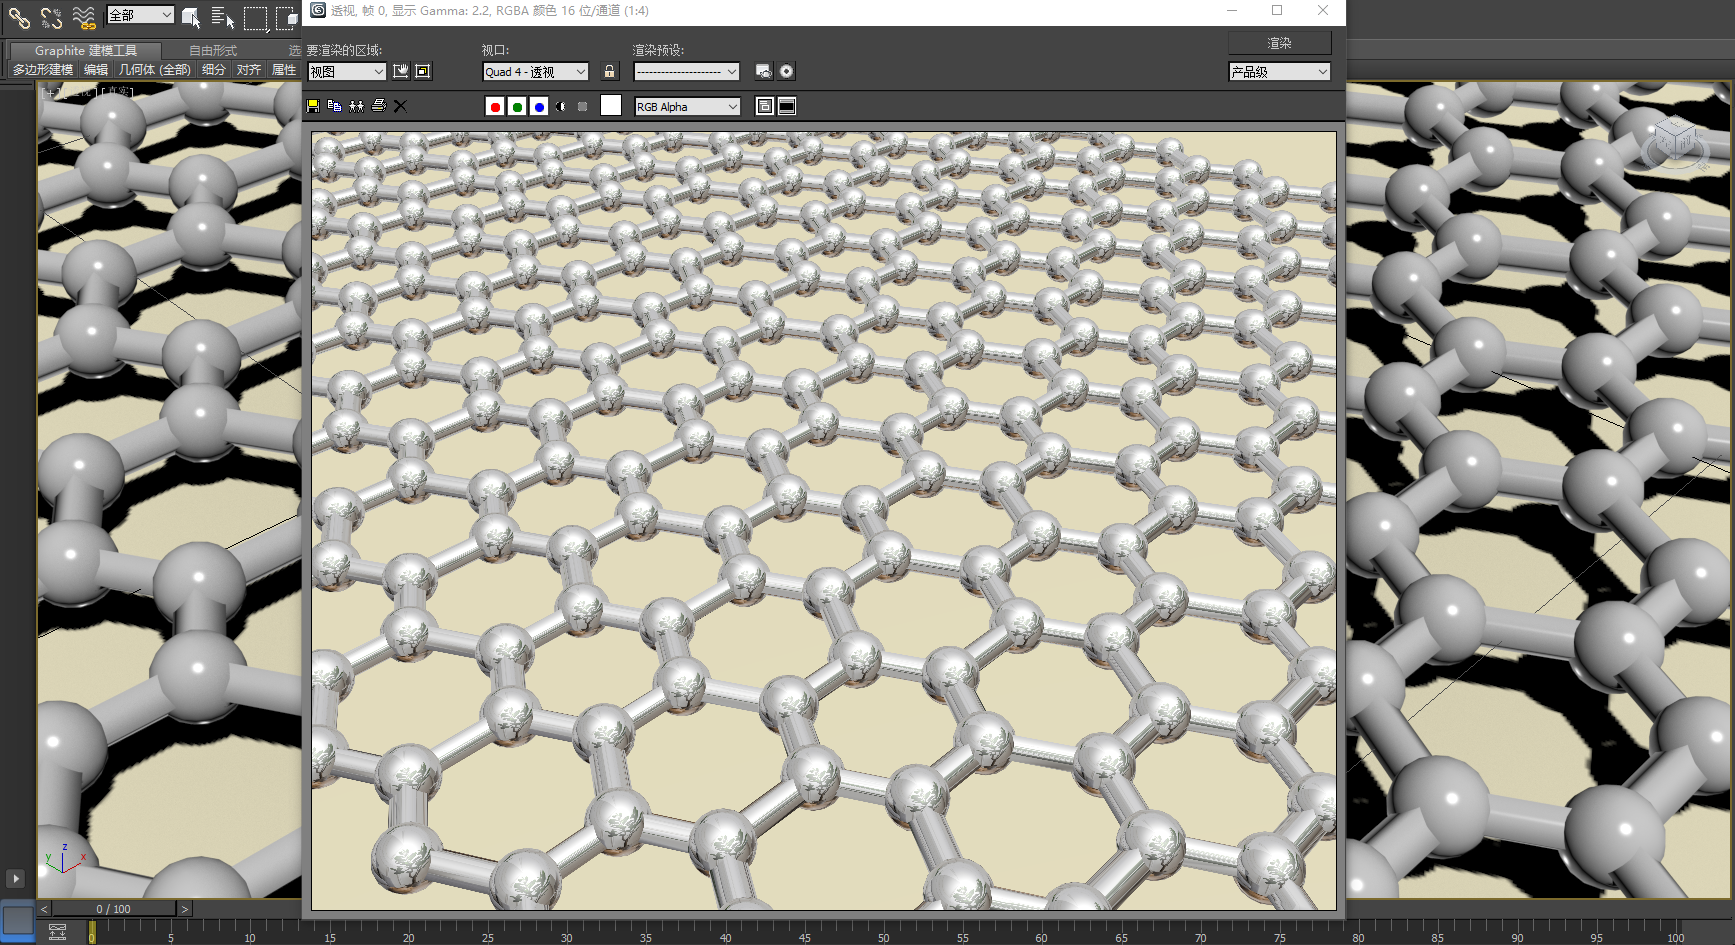Viewport: 1735px width, 945px height.
Task: Expand the RGB Alpha channel dropdown
Action: (x=687, y=107)
